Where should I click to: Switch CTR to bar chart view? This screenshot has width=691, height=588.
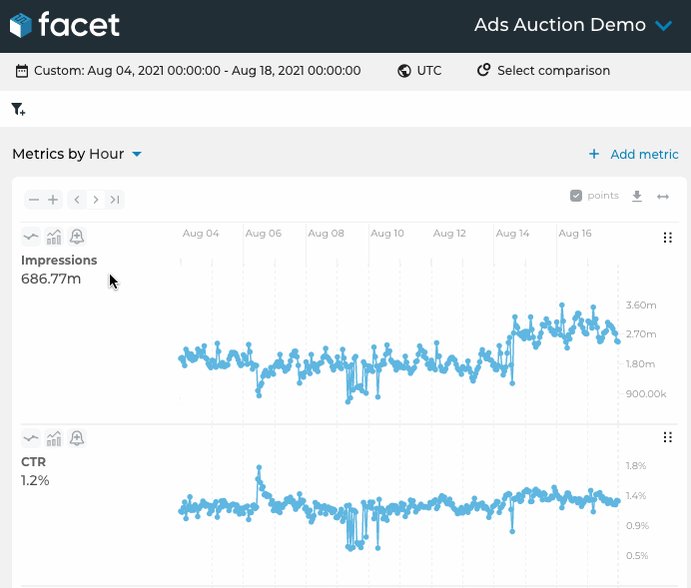54,439
